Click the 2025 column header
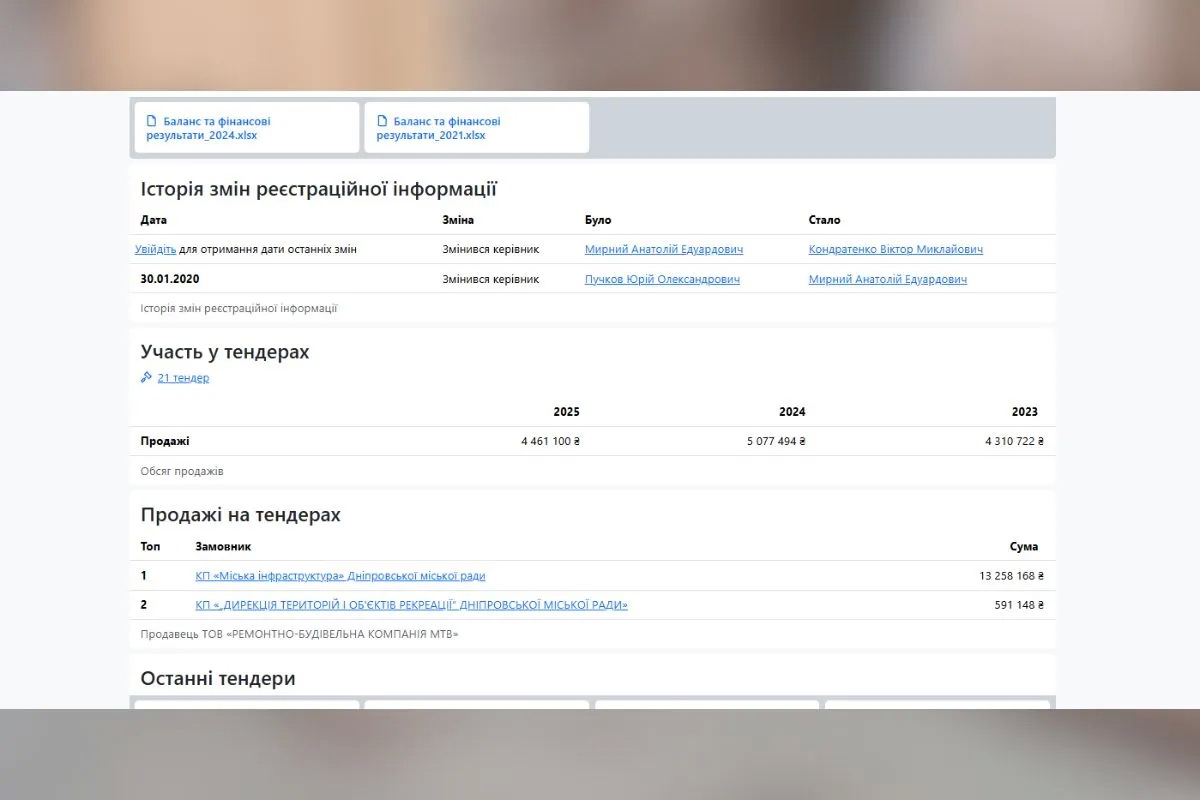The height and width of the screenshot is (800, 1200). (x=566, y=412)
